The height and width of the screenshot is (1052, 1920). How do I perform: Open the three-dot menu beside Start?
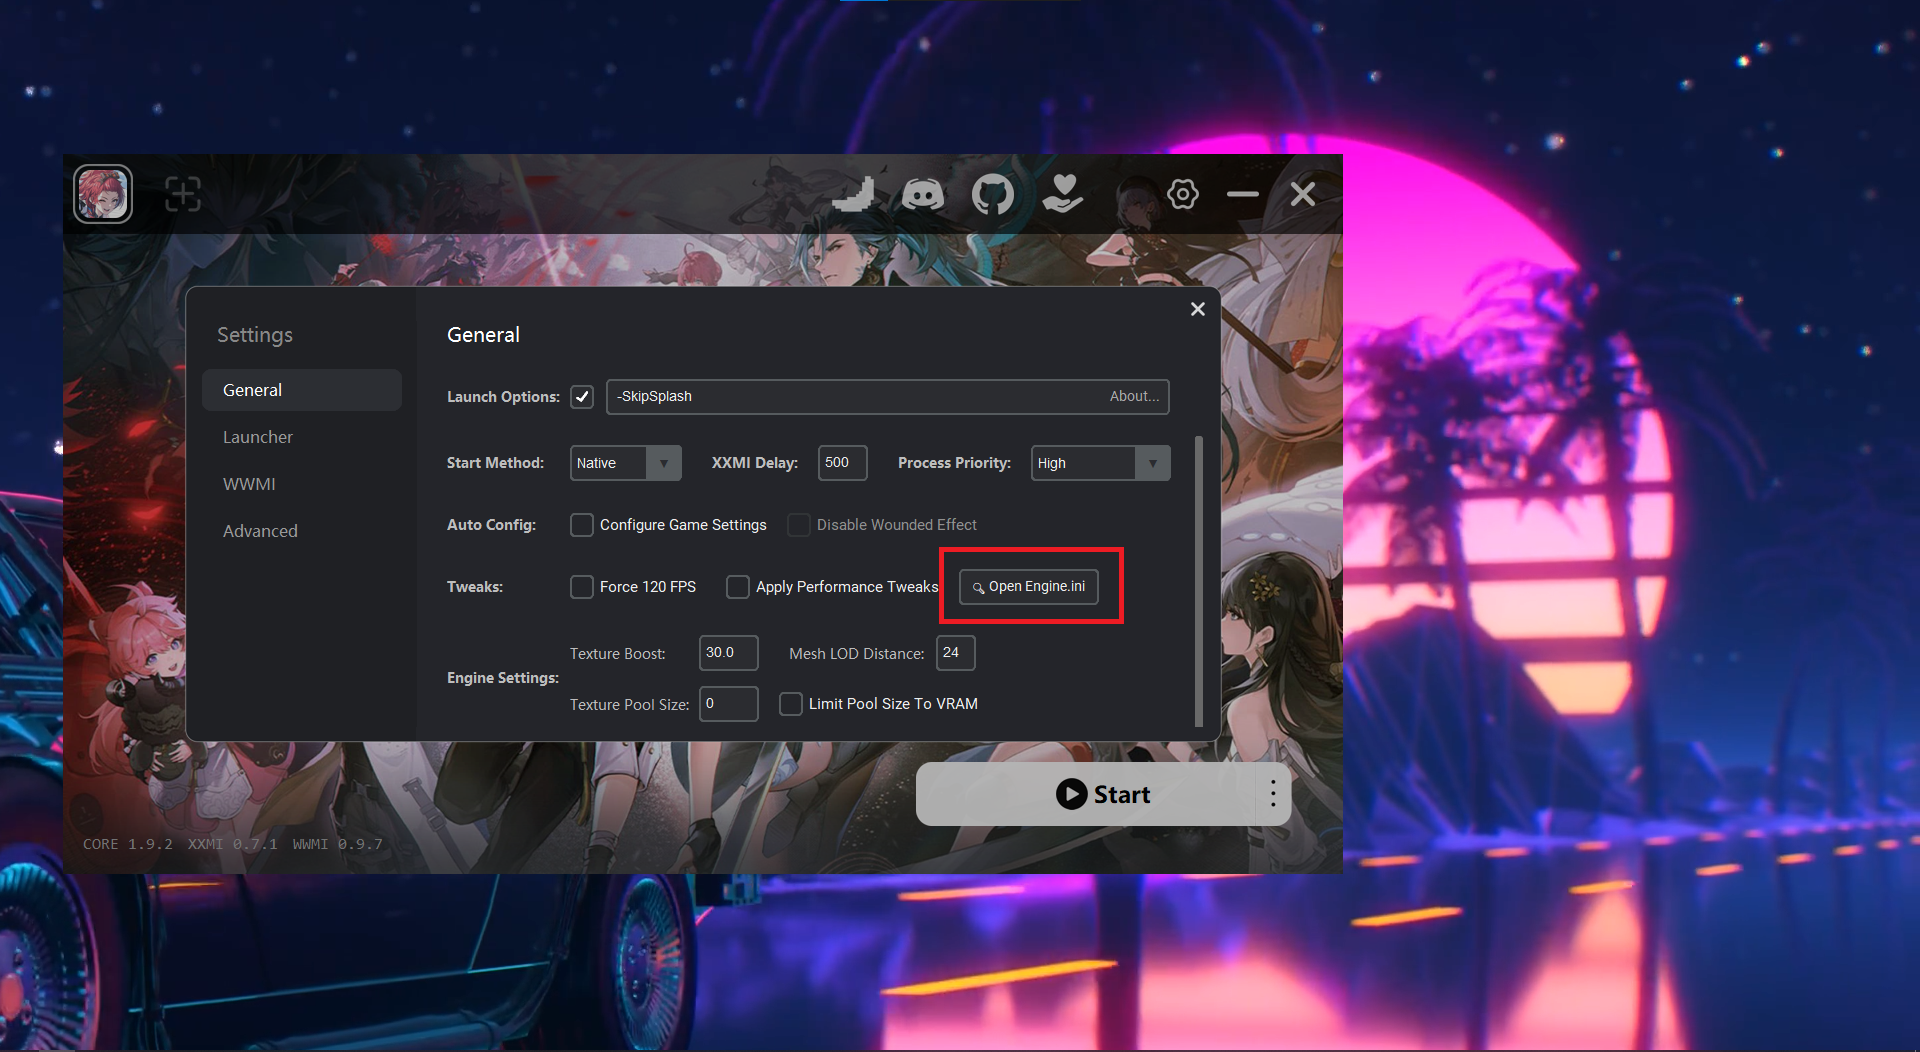[1273, 794]
